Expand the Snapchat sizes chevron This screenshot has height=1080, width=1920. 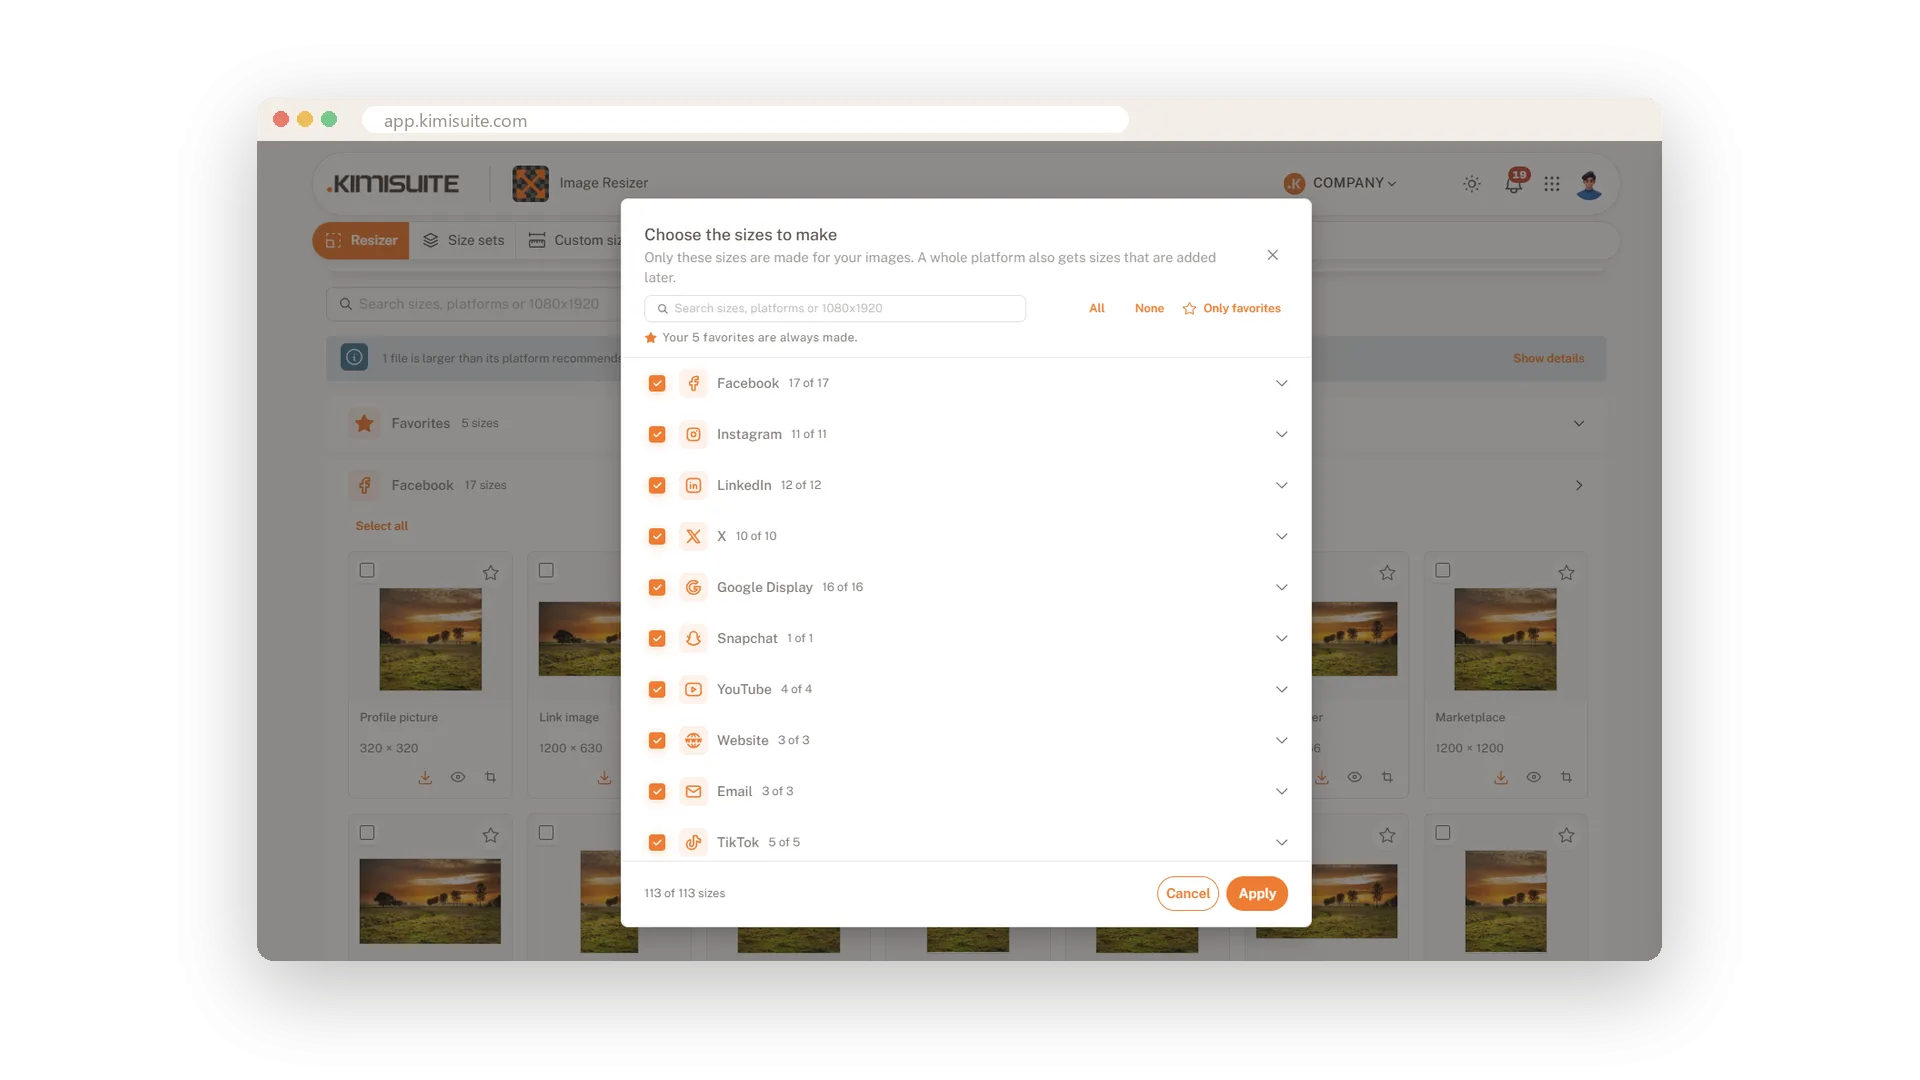pos(1281,638)
